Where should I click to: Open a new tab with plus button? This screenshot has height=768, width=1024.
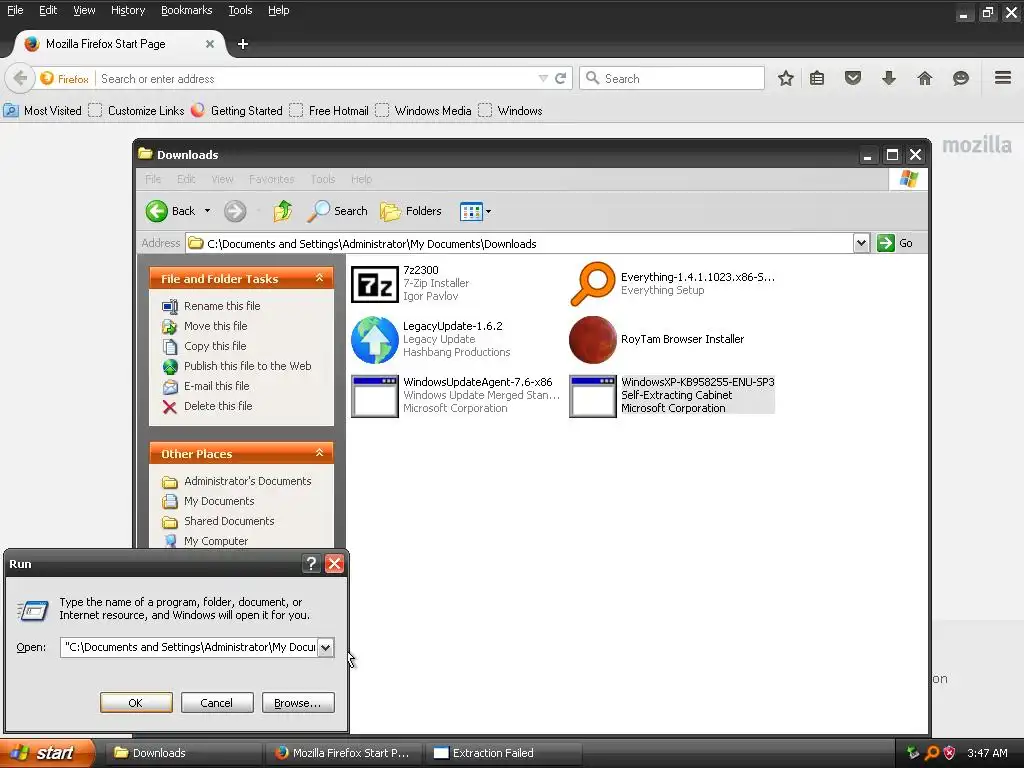coord(243,44)
